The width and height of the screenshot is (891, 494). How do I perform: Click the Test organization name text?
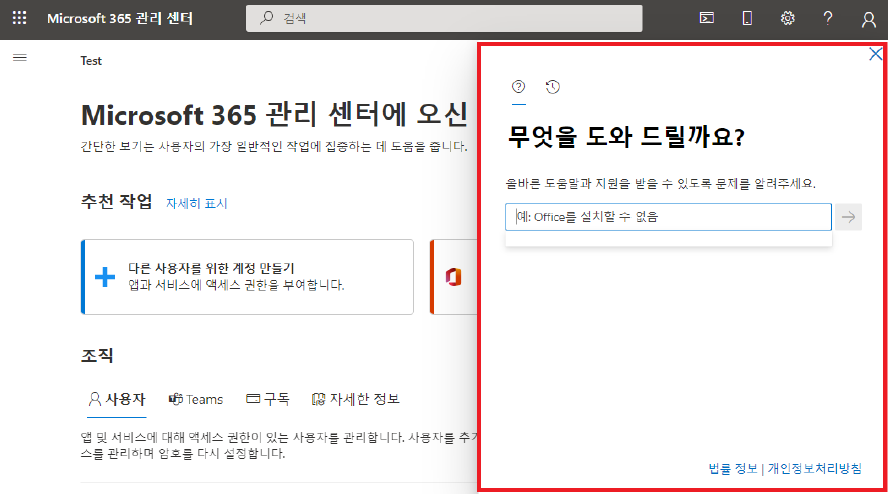91,61
